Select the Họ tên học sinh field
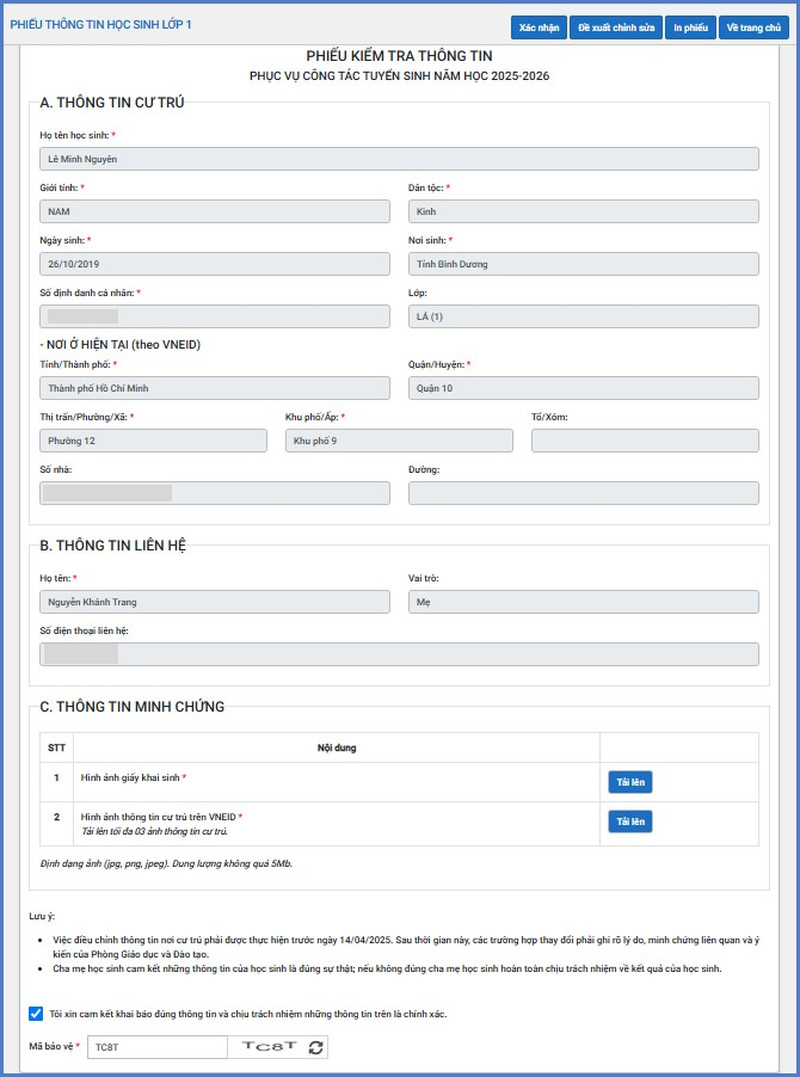 click(x=399, y=159)
